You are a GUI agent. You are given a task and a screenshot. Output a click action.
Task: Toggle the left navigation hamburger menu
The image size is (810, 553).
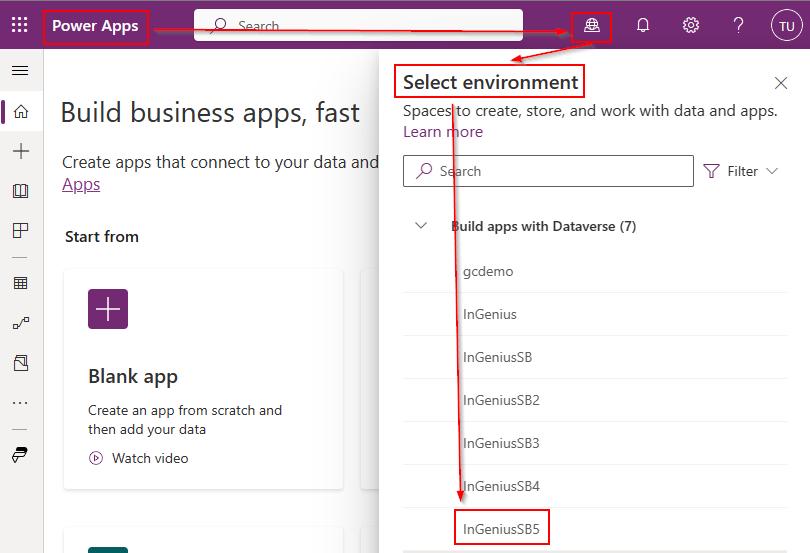[x=20, y=71]
